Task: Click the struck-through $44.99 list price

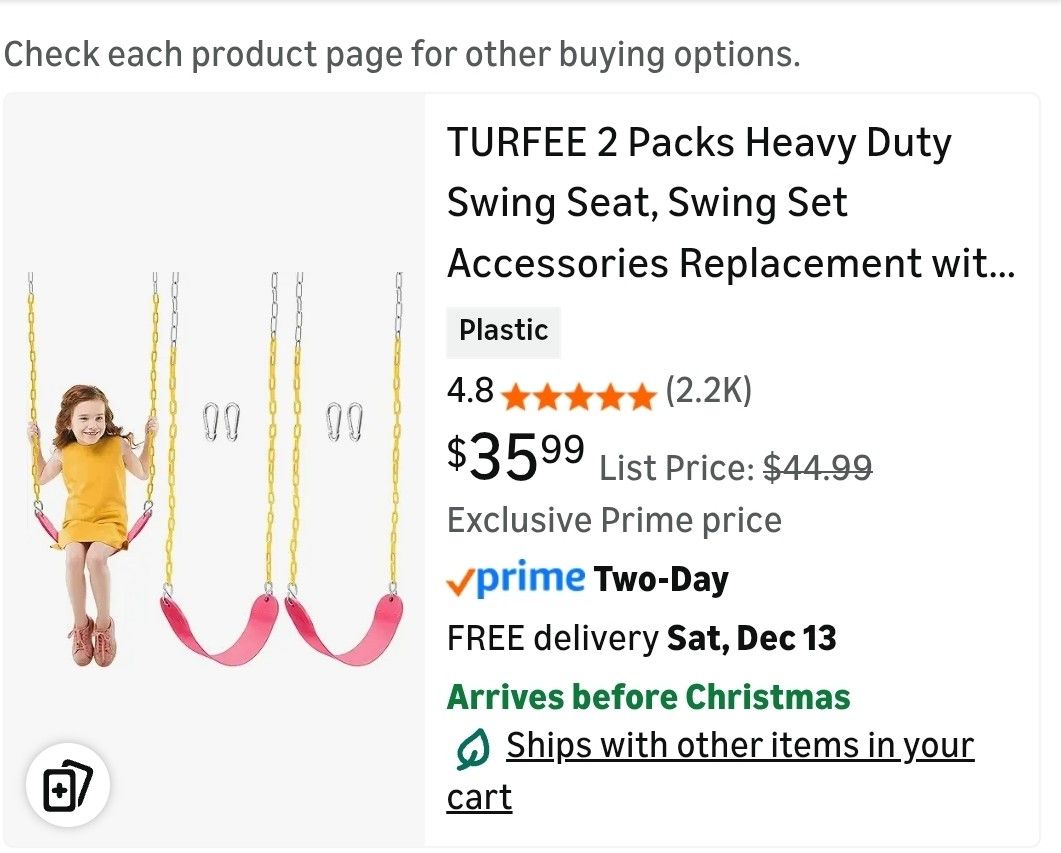Action: (817, 466)
